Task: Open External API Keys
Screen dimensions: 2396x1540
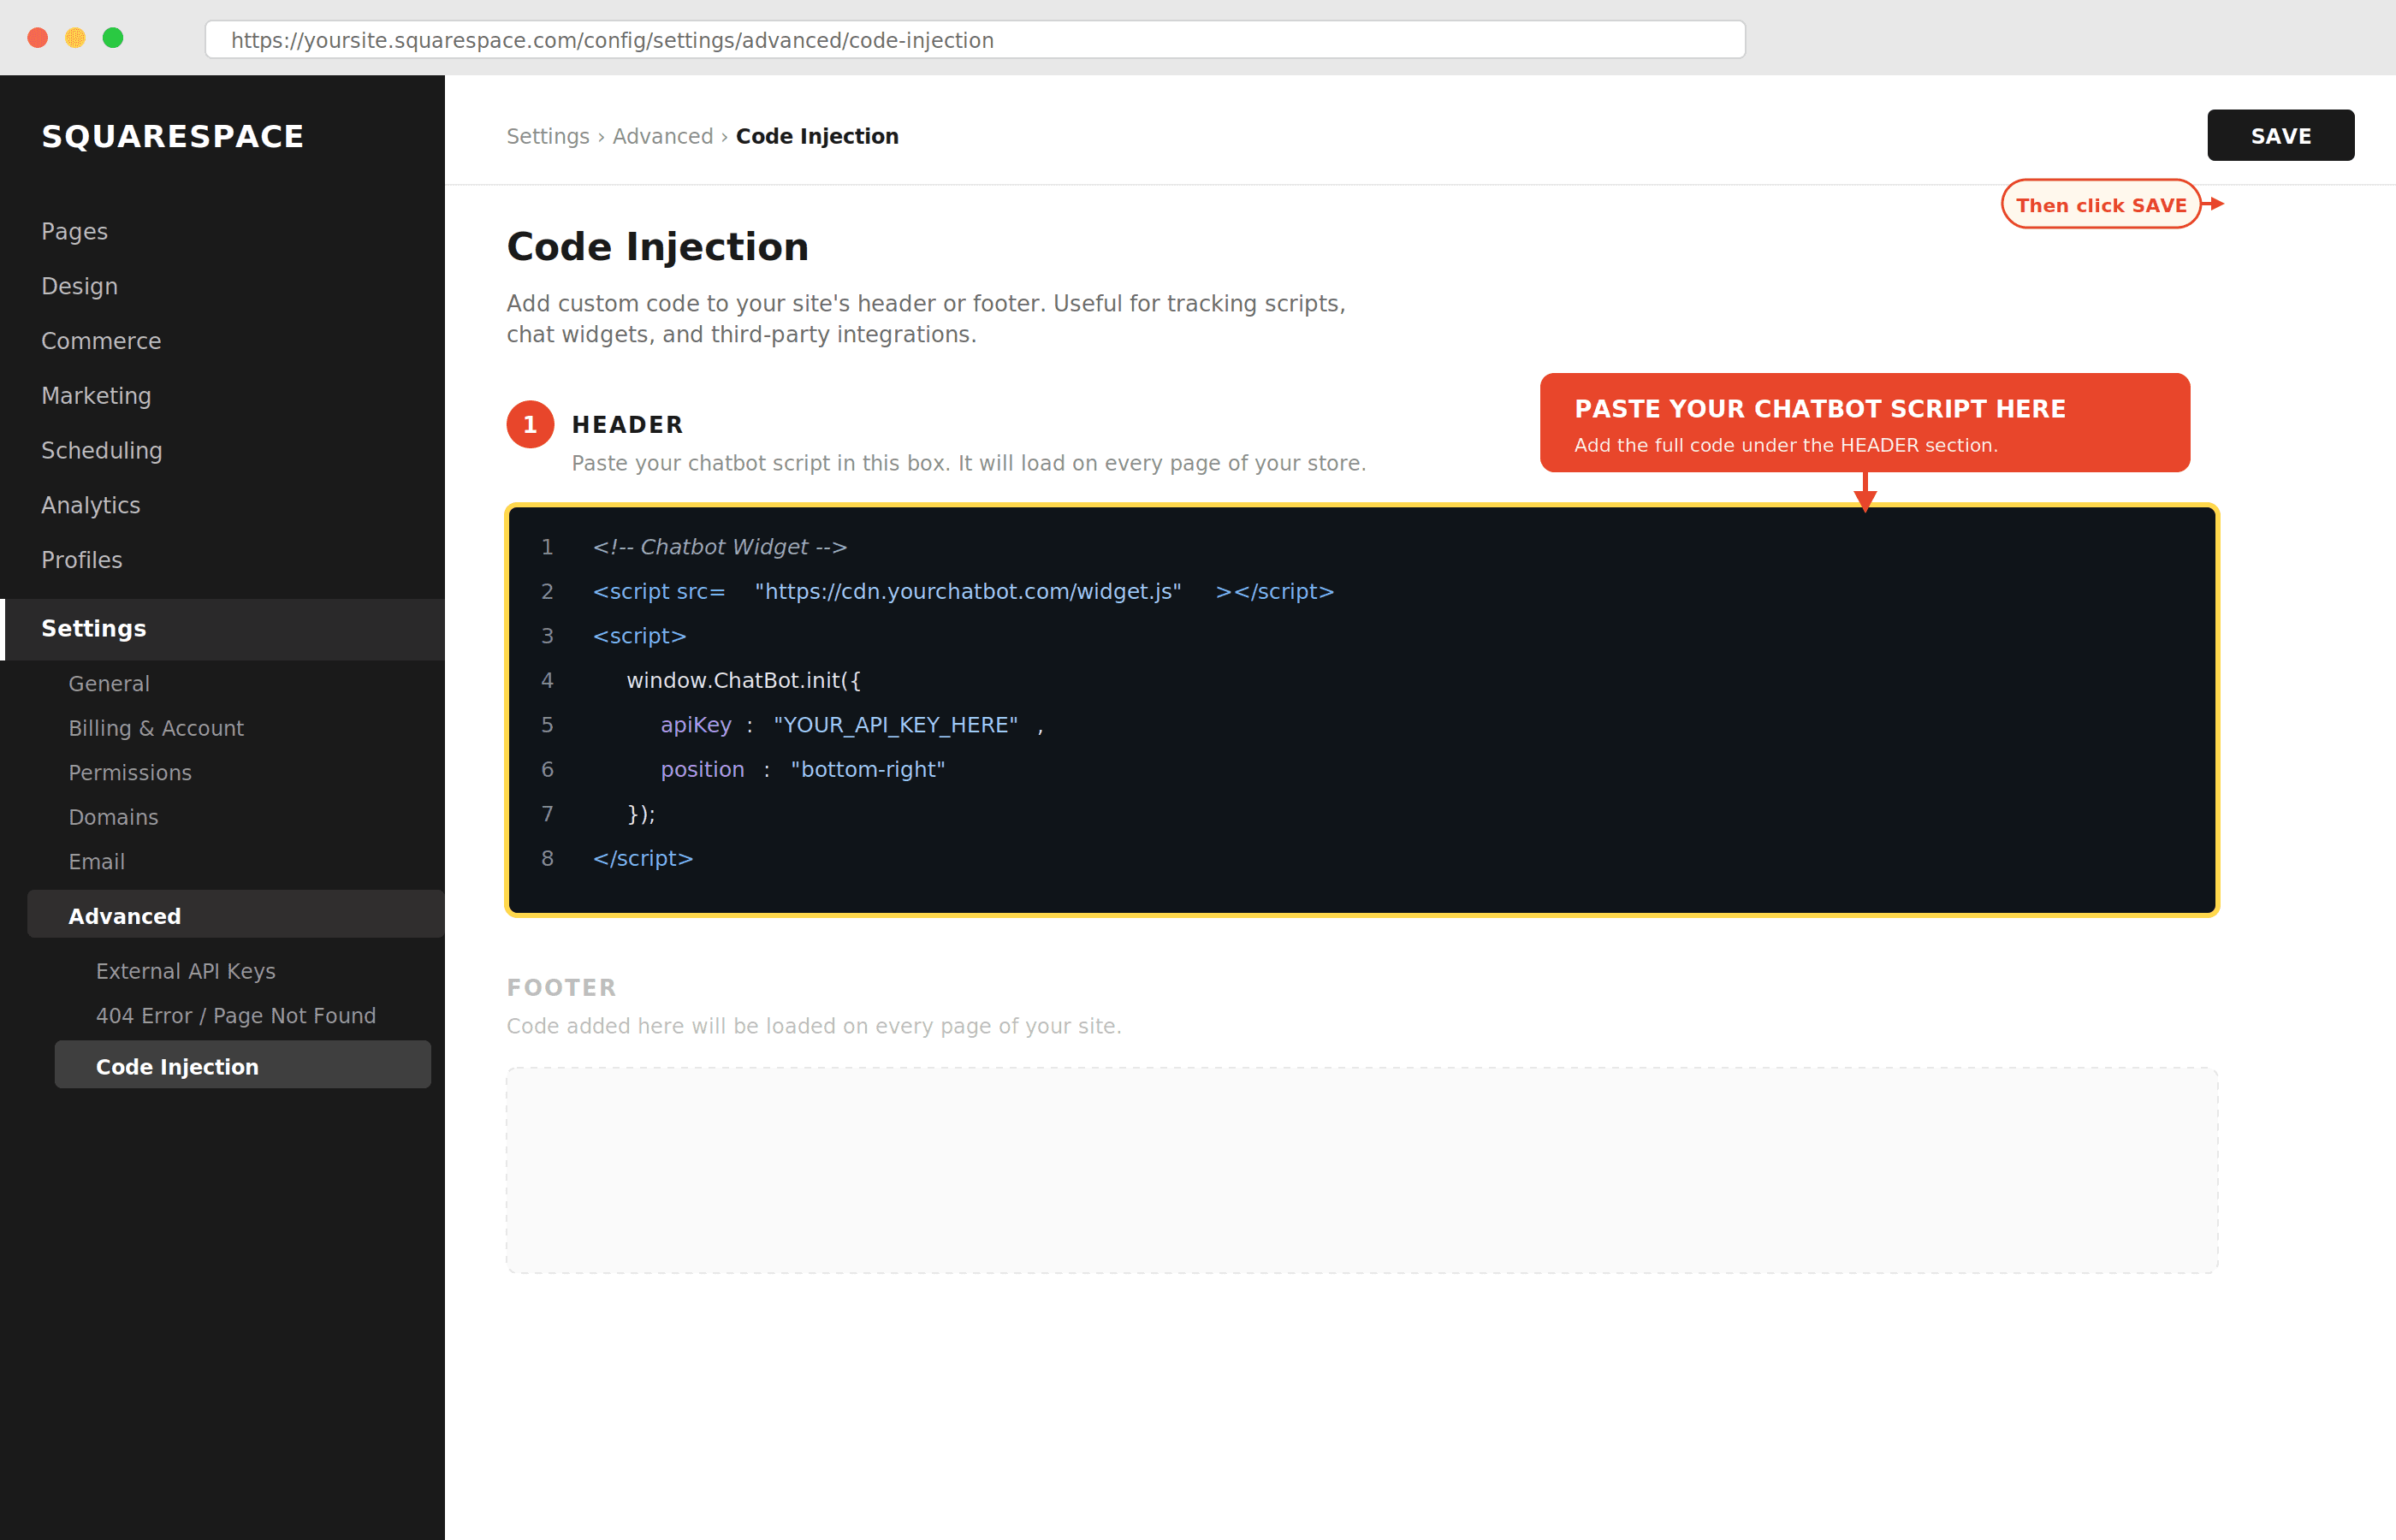Action: tap(186, 970)
